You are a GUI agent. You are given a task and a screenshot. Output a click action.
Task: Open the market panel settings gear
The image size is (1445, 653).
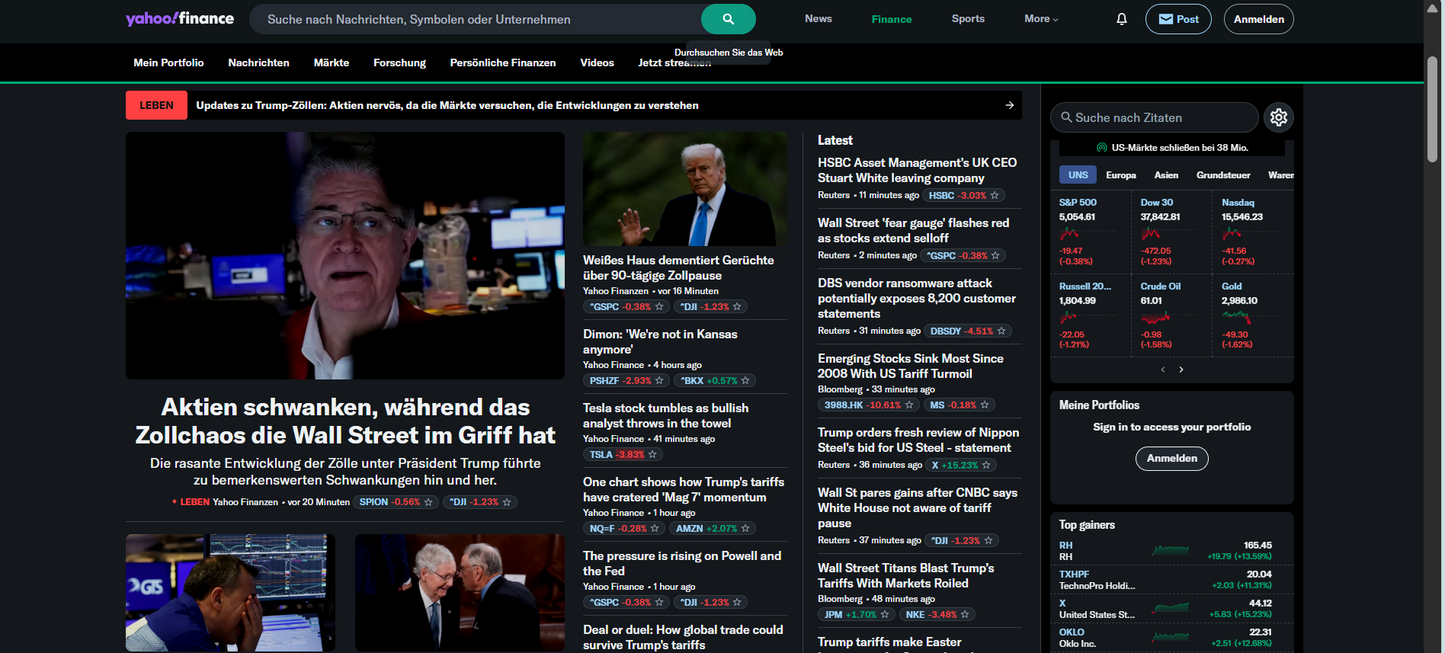(x=1278, y=117)
